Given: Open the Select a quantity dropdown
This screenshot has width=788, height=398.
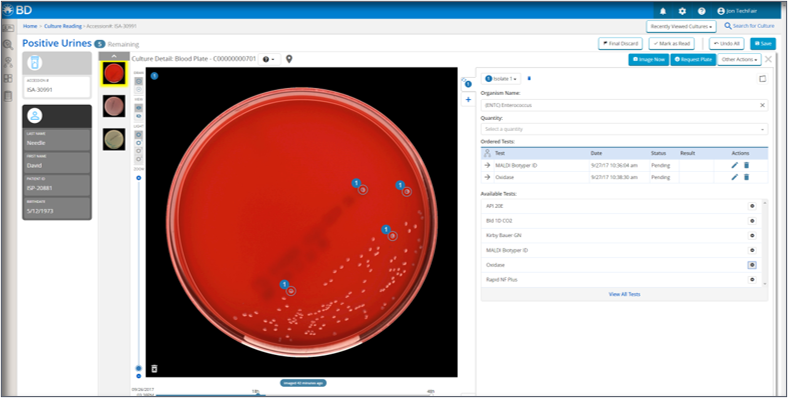Looking at the screenshot, I should pyautogui.click(x=624, y=129).
